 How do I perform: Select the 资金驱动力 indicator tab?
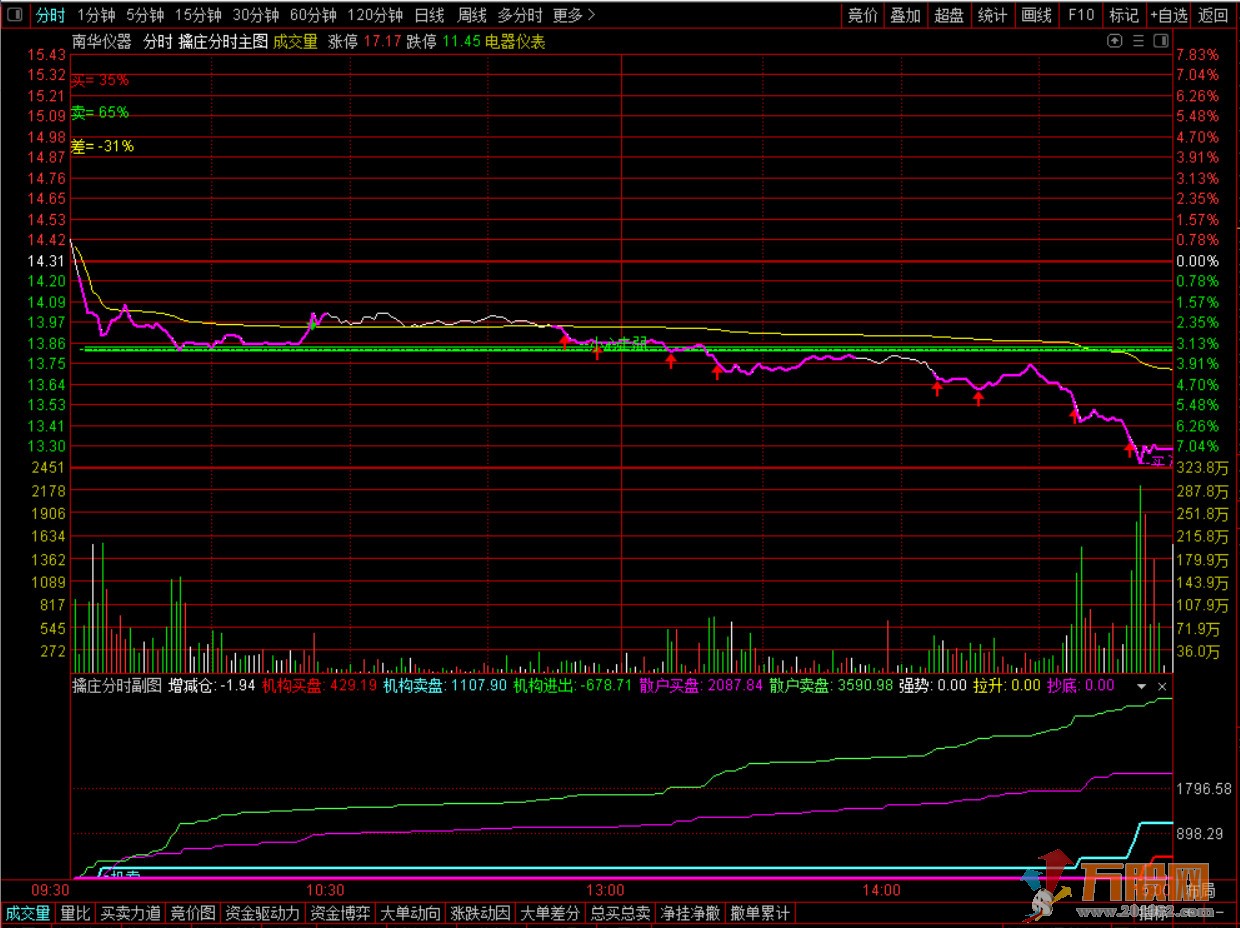click(262, 913)
